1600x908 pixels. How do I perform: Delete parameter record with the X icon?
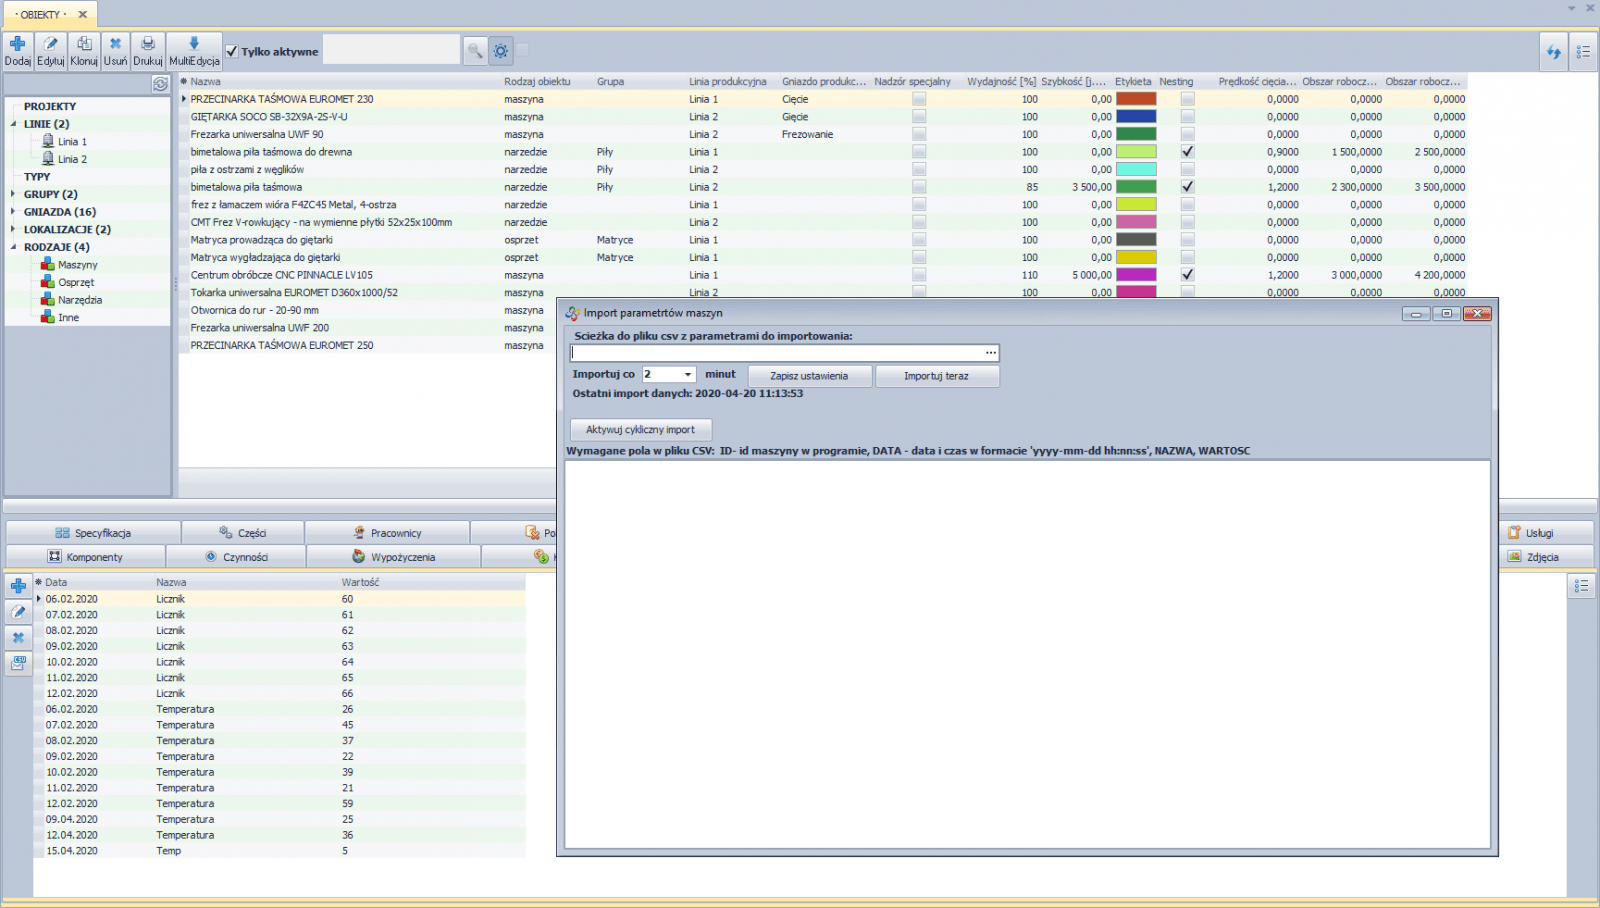[18, 638]
